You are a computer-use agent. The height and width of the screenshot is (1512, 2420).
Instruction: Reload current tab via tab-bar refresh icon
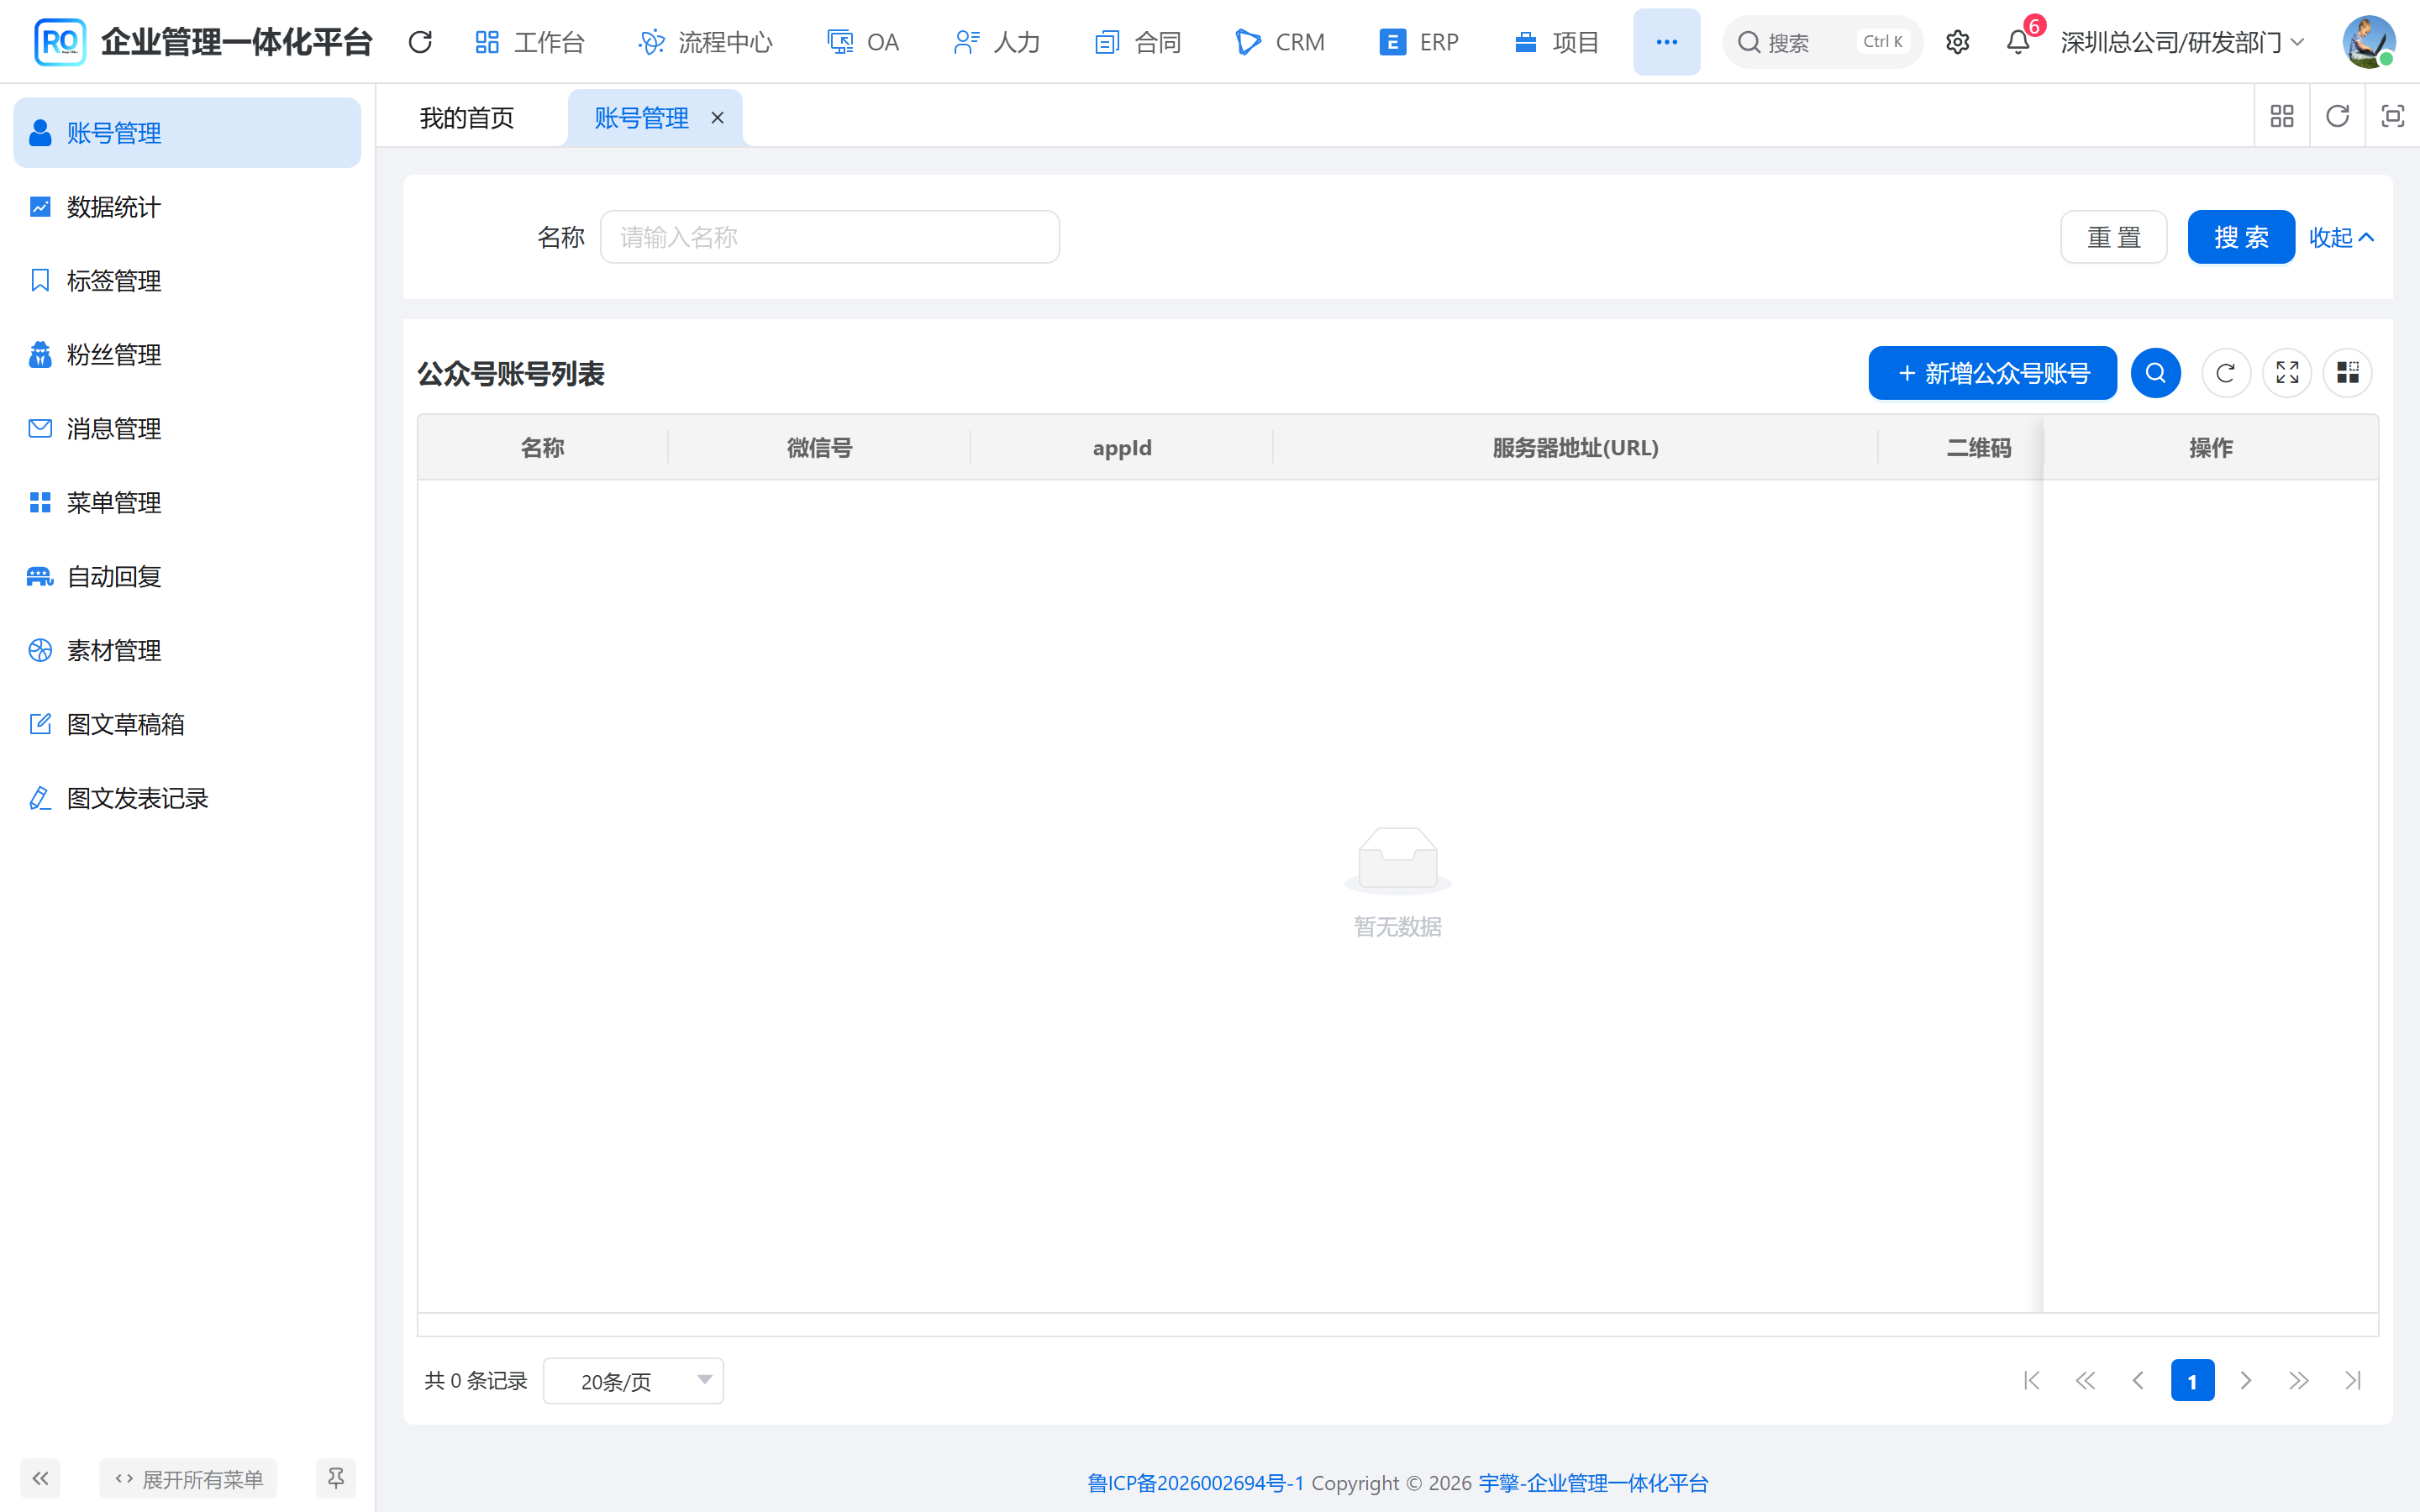coord(2337,117)
